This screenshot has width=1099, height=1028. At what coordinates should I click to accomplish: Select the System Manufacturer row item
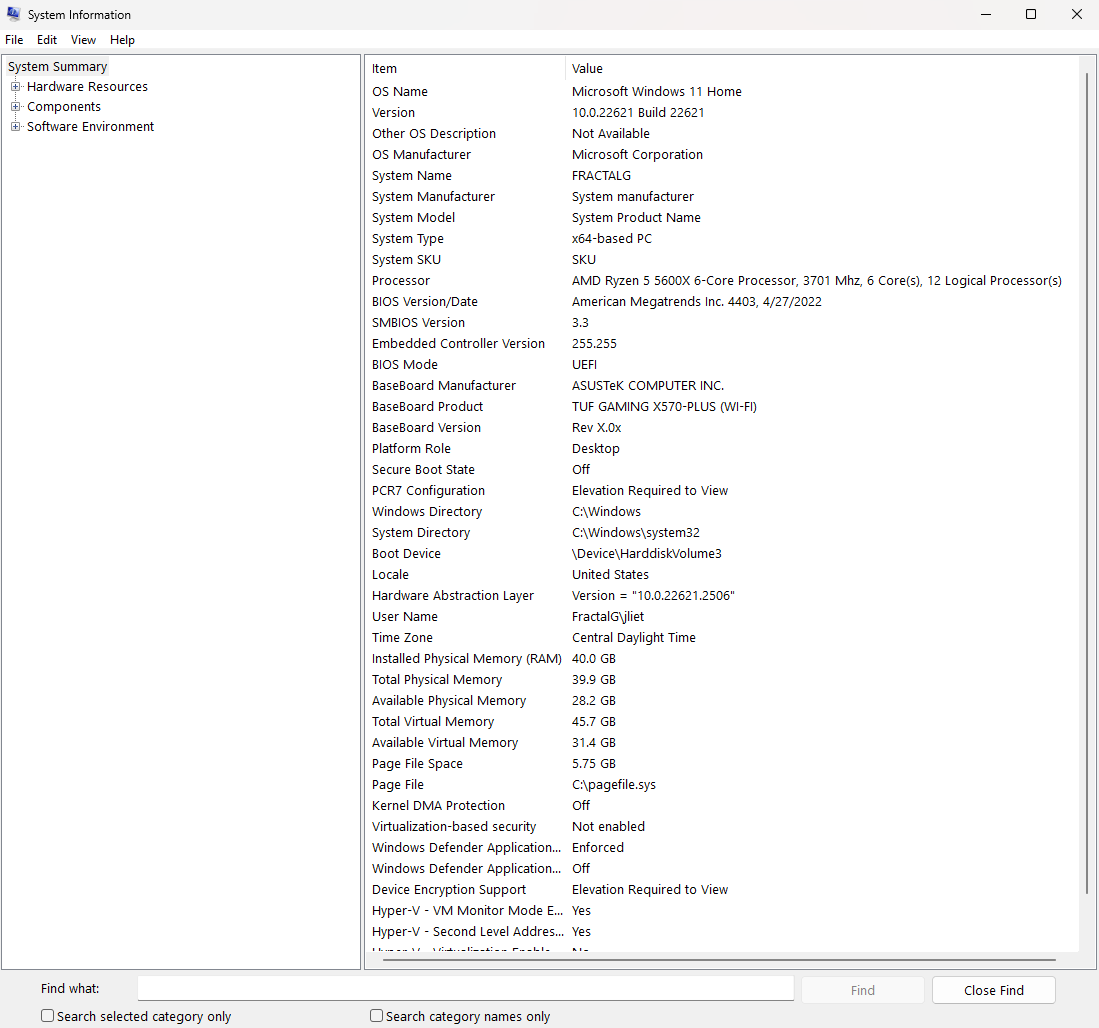point(433,197)
